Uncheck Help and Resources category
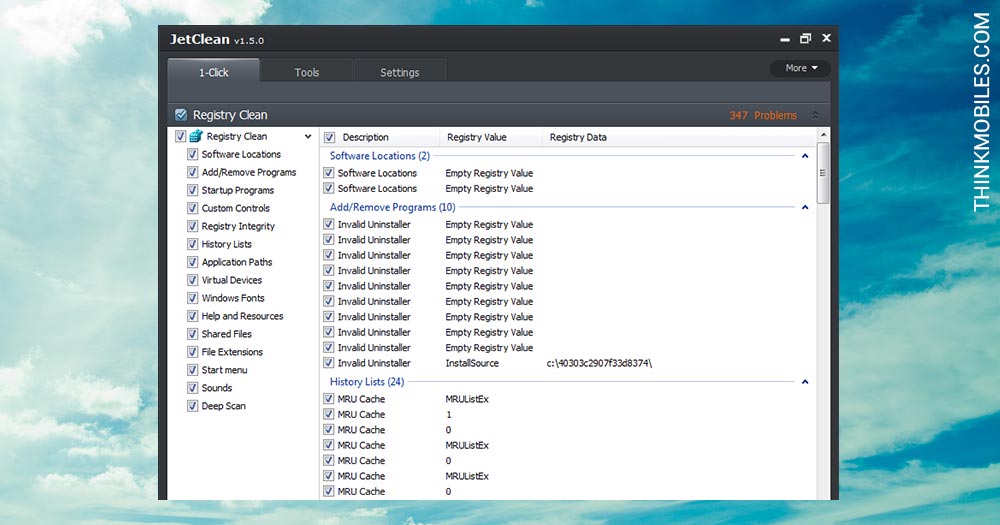This screenshot has height=525, width=1000. point(192,316)
